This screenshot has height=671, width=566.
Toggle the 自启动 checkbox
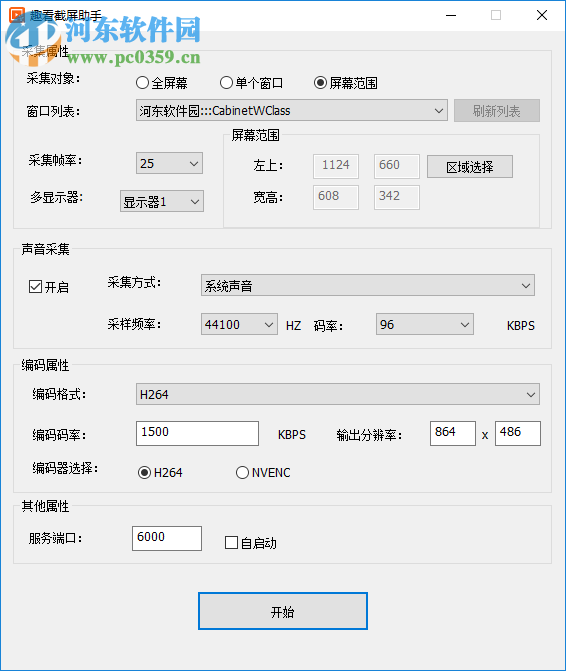[251, 543]
